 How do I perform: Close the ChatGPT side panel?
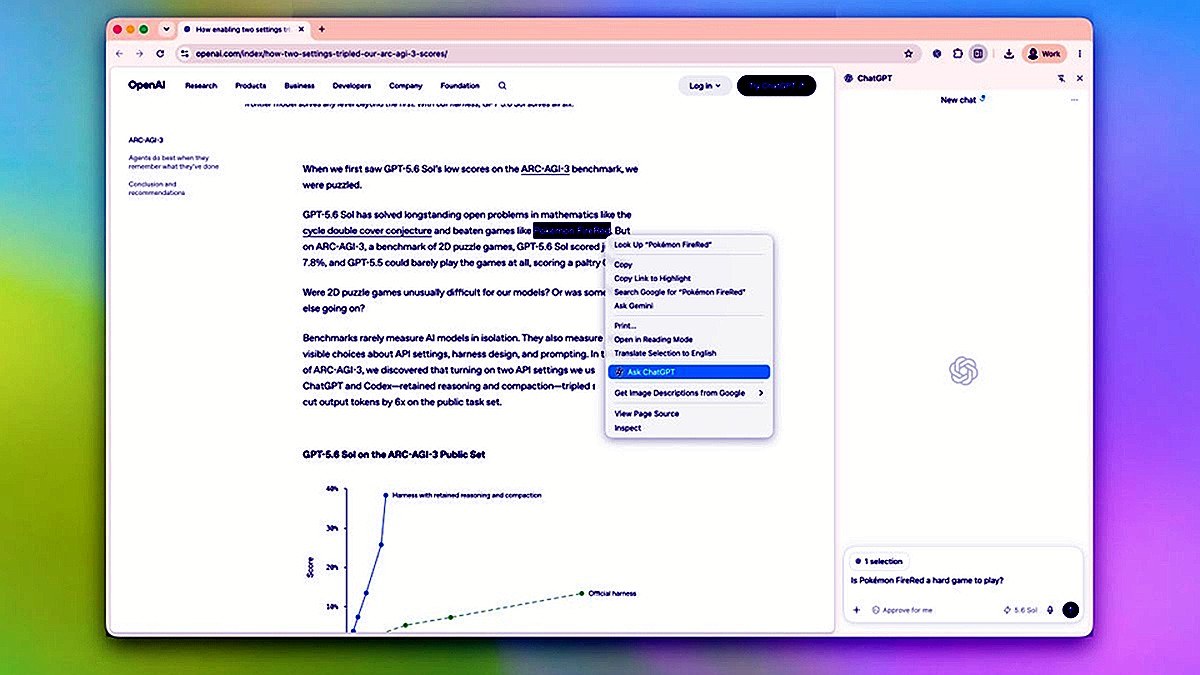(1079, 78)
